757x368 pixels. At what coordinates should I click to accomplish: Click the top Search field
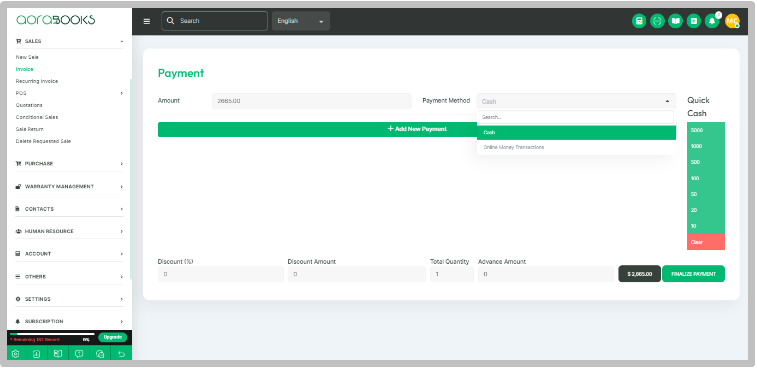(x=214, y=21)
